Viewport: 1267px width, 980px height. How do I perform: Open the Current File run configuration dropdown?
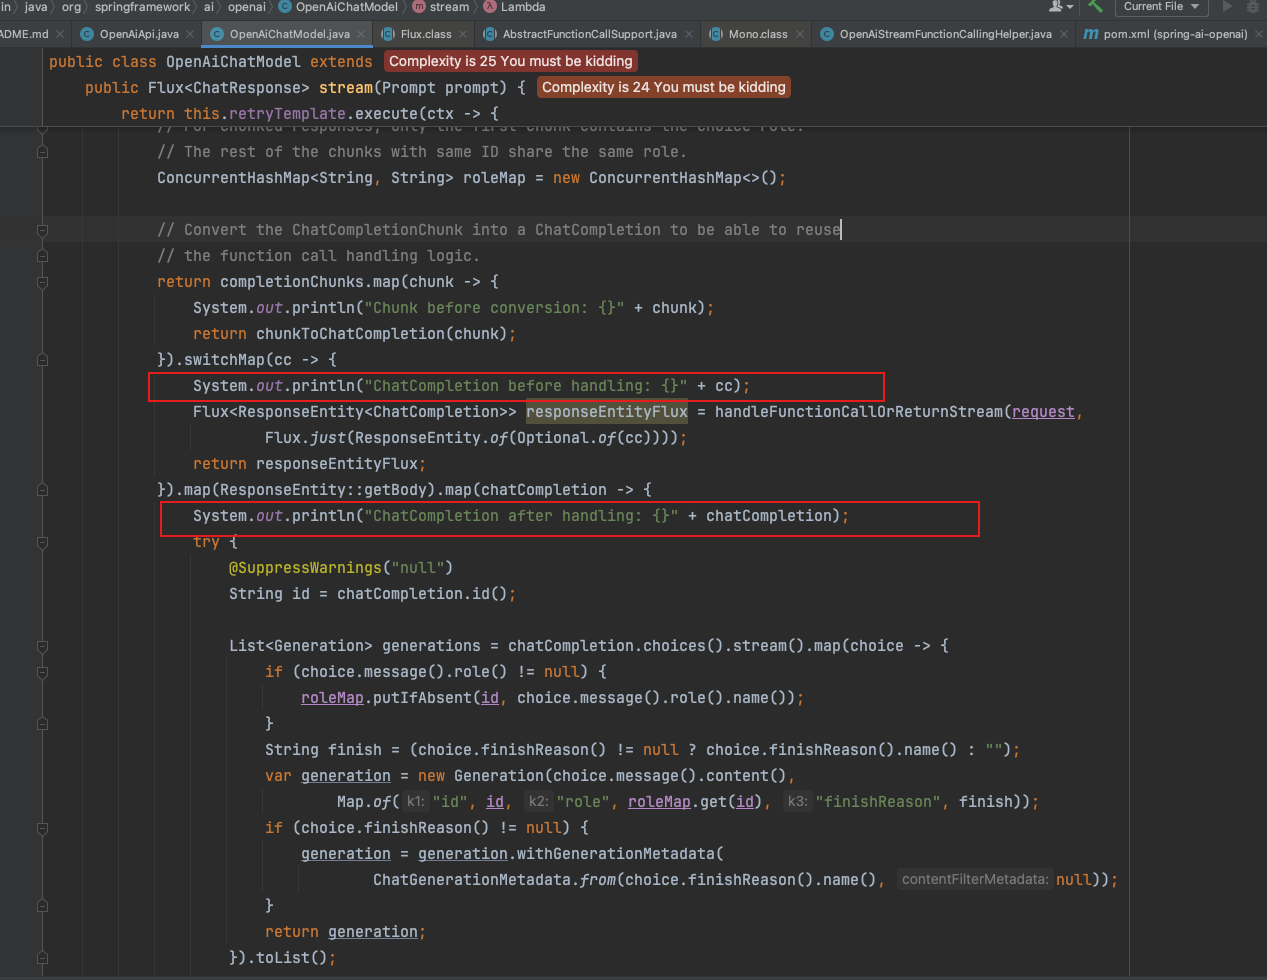click(1160, 6)
